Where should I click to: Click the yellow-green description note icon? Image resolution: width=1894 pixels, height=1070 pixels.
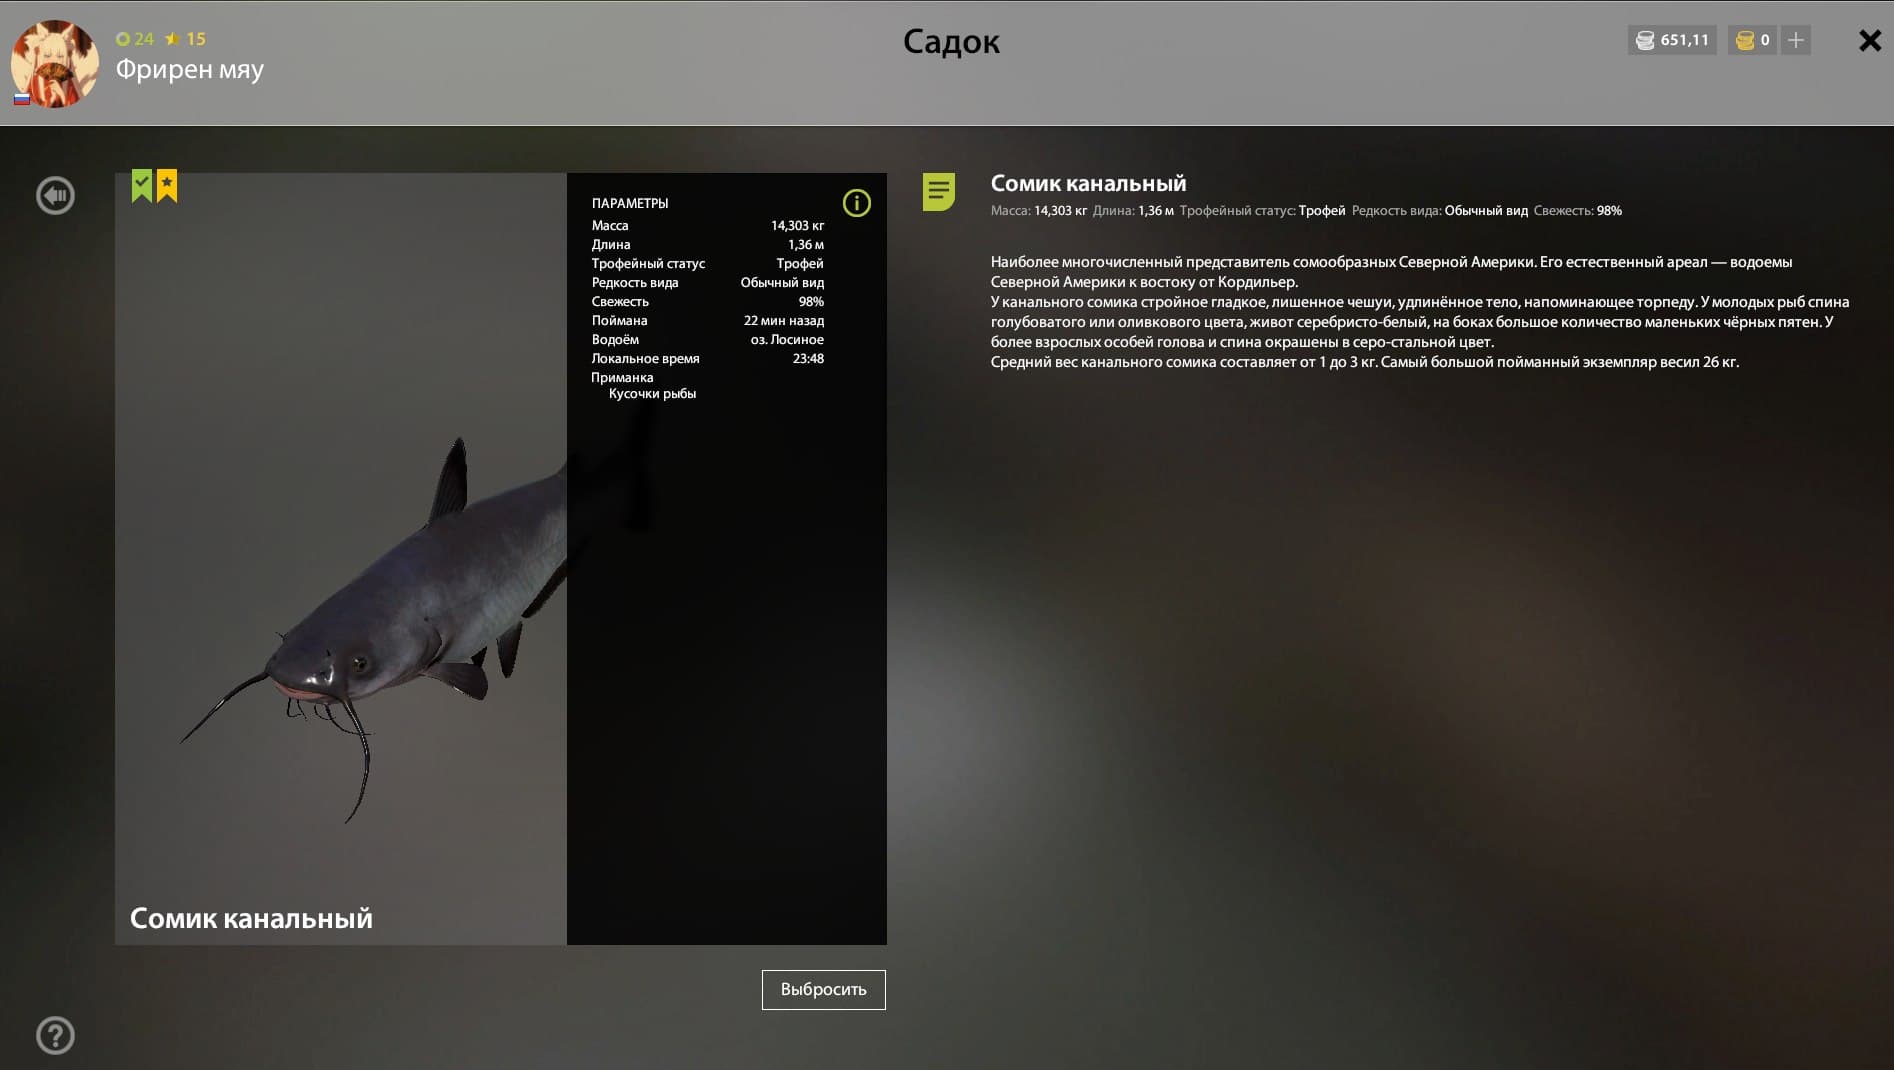pyautogui.click(x=938, y=192)
